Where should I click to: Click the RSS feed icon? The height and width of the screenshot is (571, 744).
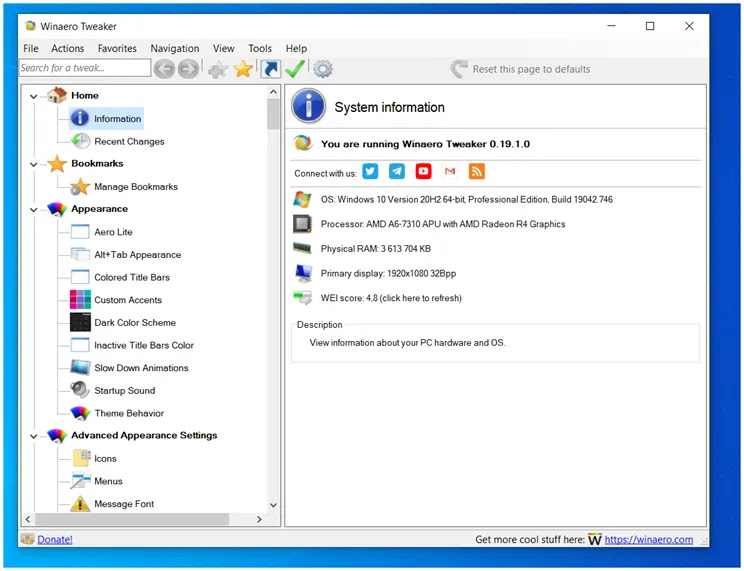(x=477, y=171)
